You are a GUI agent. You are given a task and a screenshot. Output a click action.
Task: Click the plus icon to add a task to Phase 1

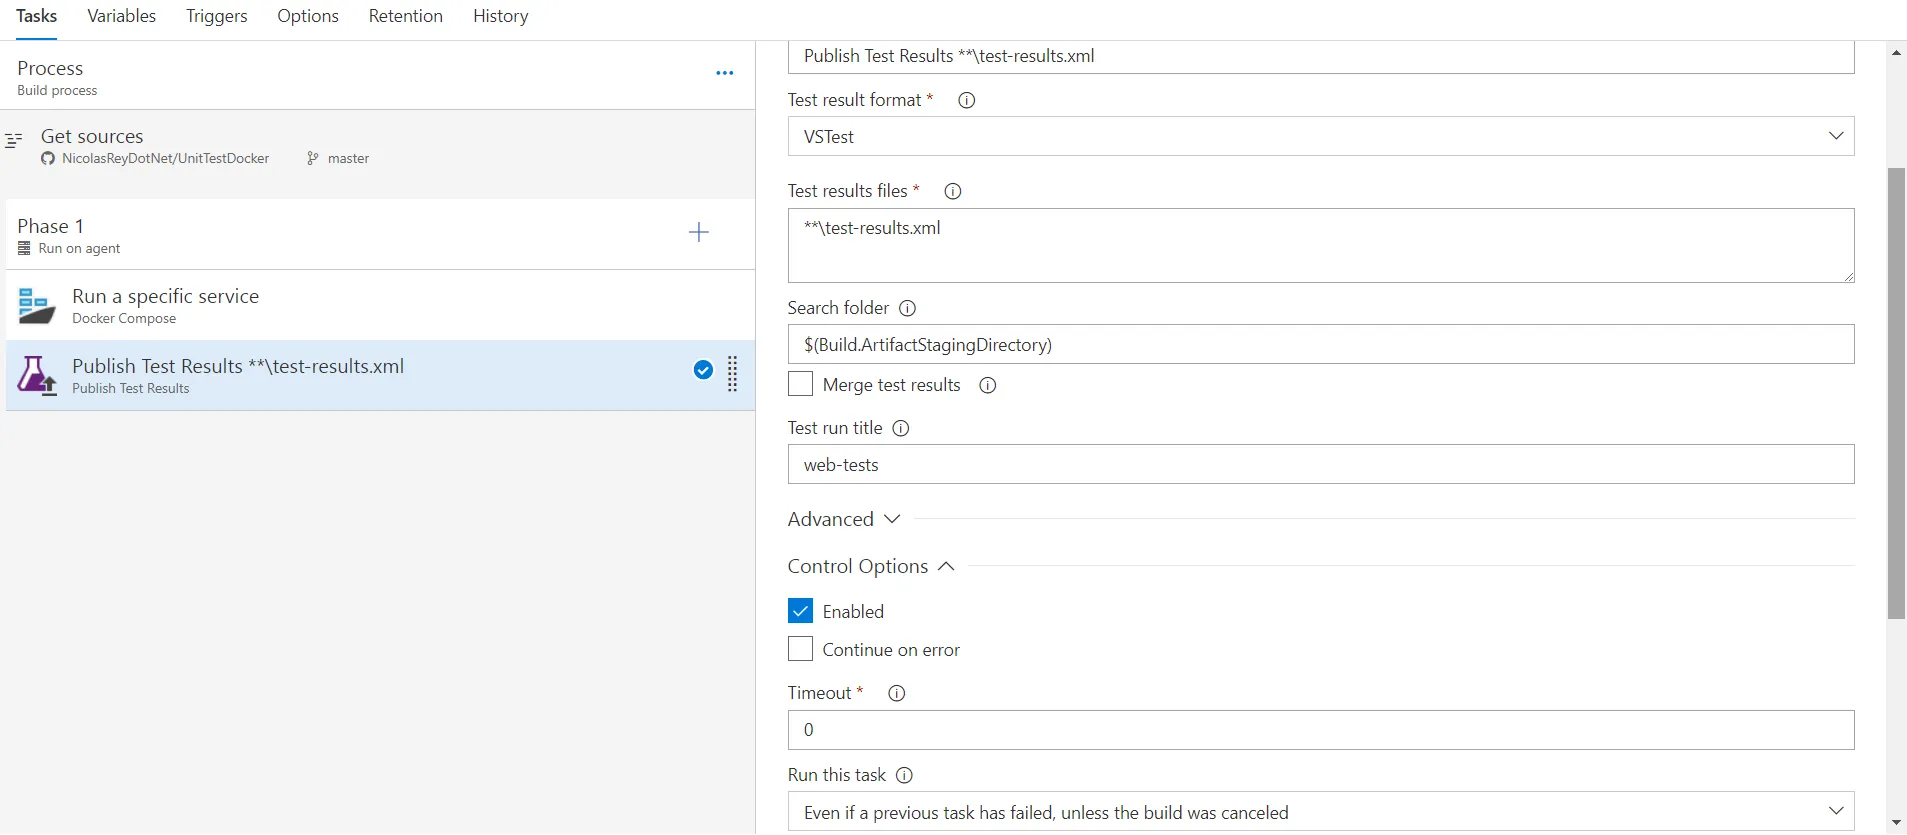[699, 232]
